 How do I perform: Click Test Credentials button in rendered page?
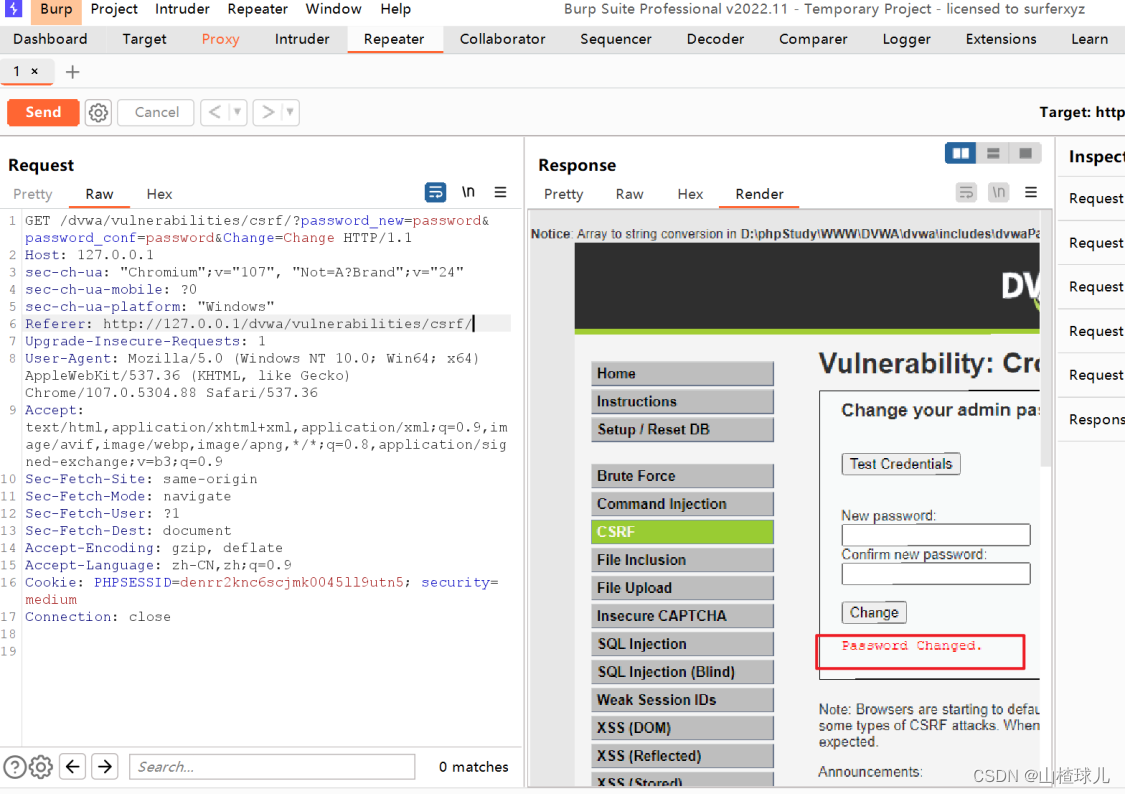900,464
